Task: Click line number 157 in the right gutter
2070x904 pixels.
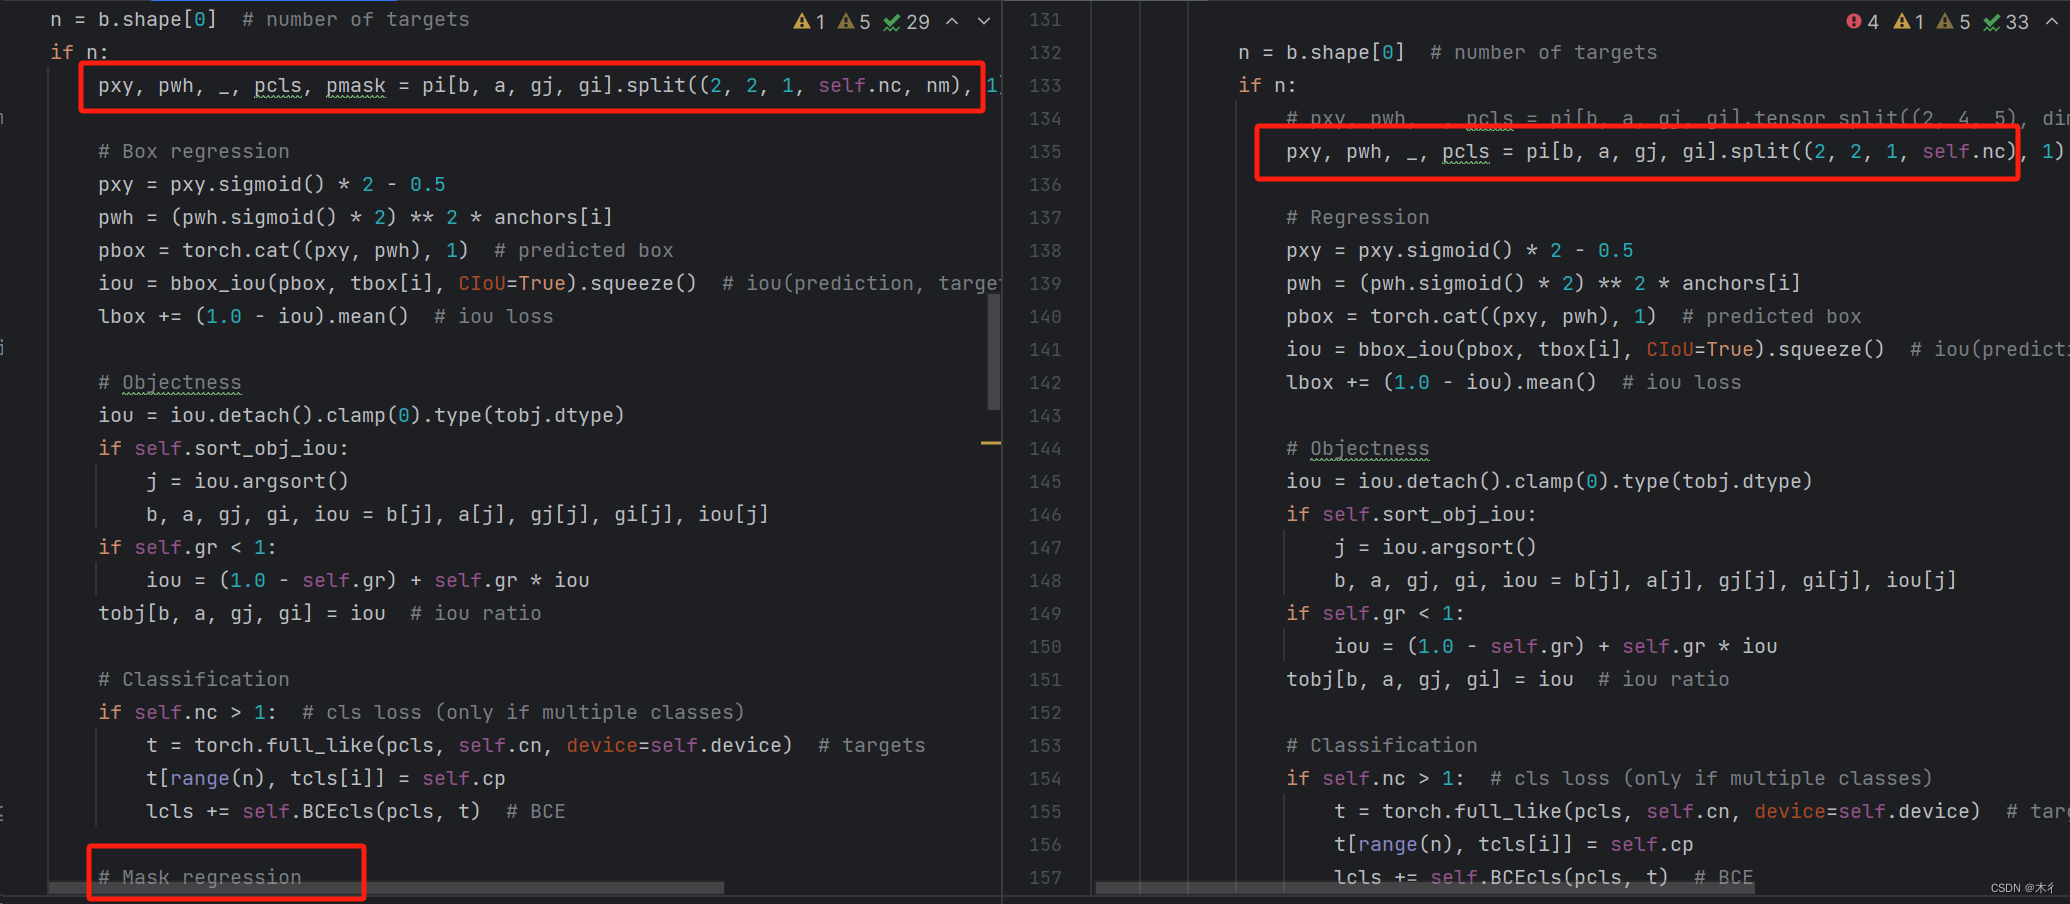Action: (x=1045, y=877)
